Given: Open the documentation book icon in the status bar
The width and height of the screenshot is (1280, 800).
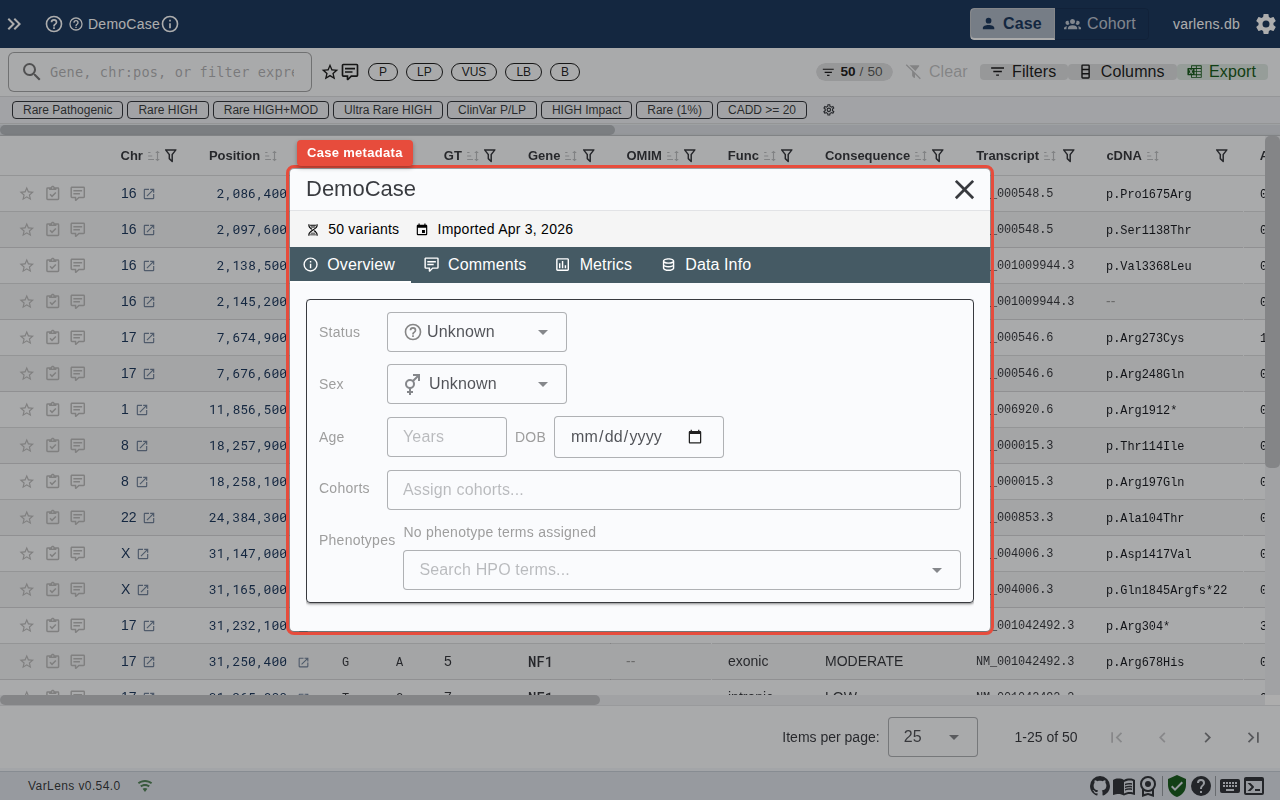Looking at the screenshot, I should tap(1123, 786).
